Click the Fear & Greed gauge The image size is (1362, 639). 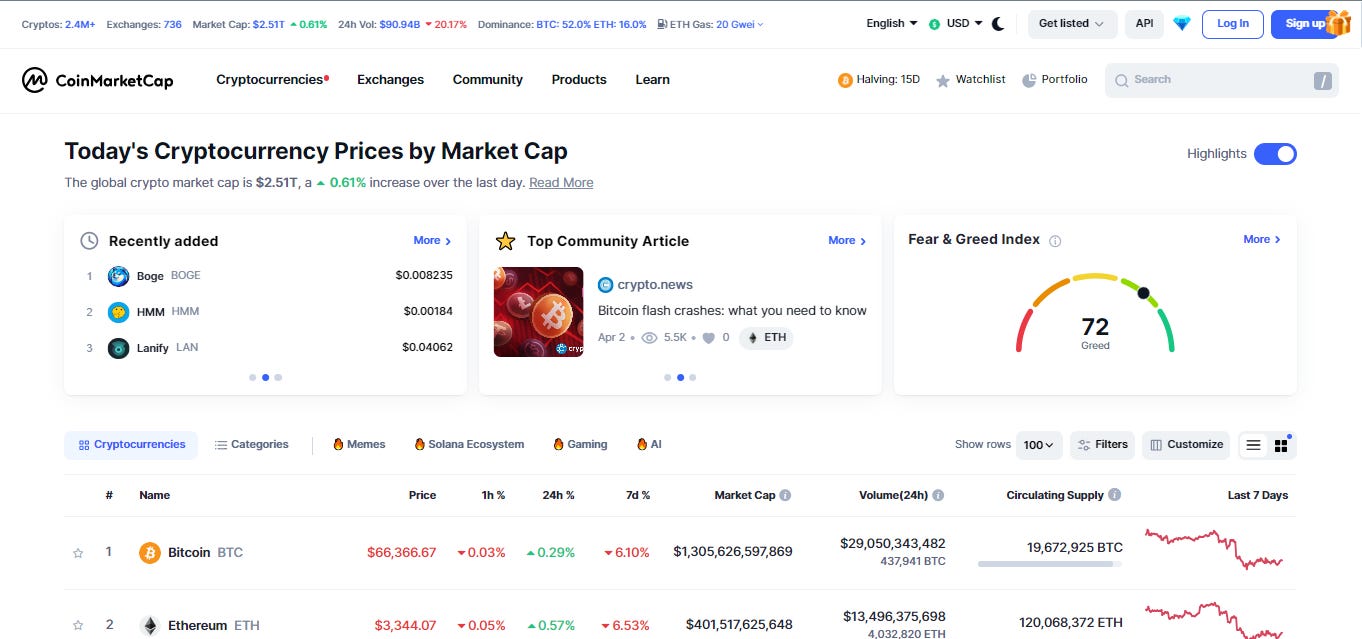coord(1095,313)
